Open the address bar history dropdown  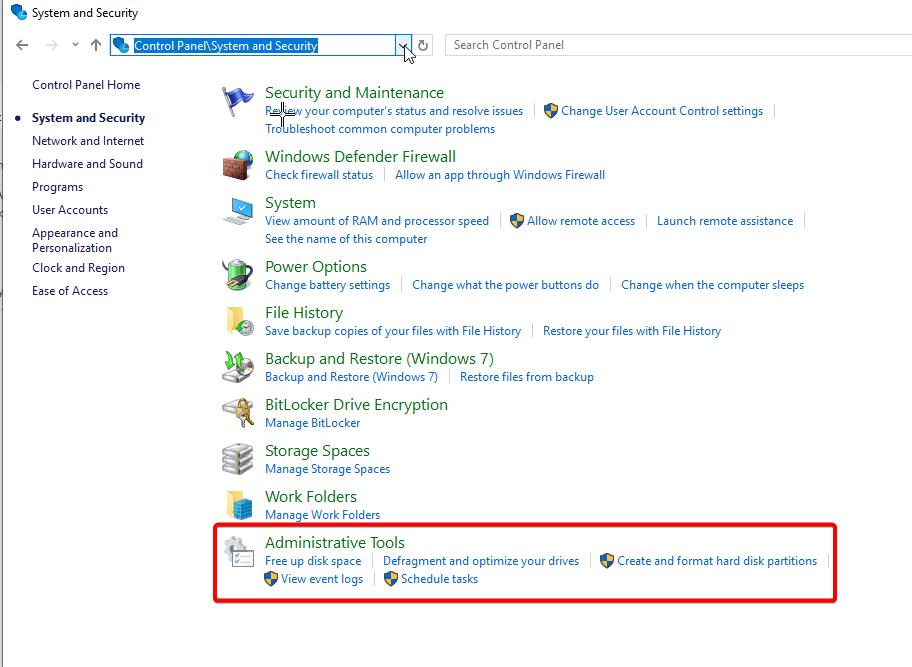[403, 45]
